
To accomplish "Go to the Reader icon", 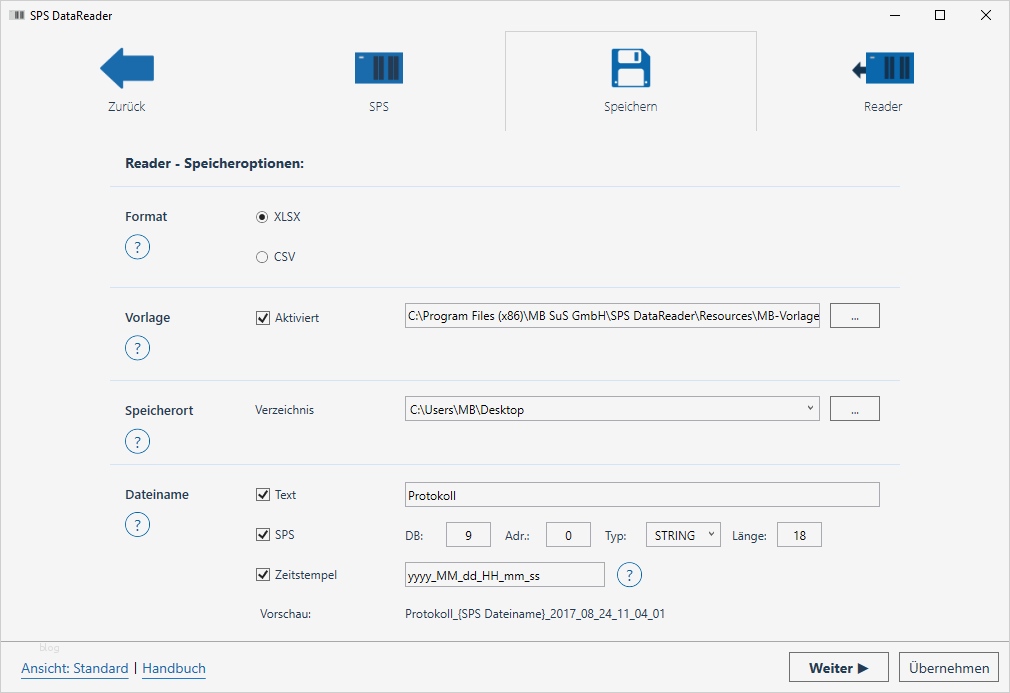I will pyautogui.click(x=883, y=68).
